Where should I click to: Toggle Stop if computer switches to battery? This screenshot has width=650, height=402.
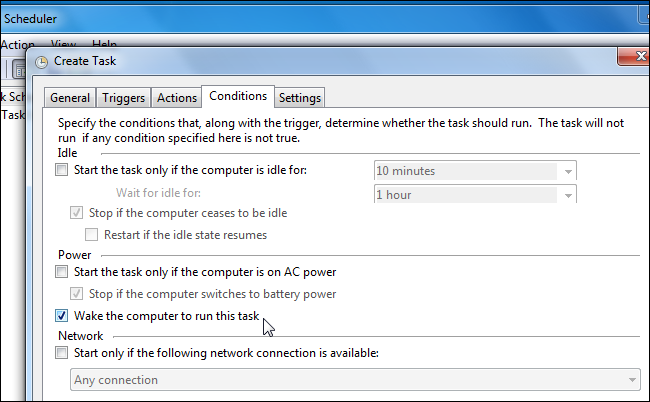pyautogui.click(x=76, y=294)
